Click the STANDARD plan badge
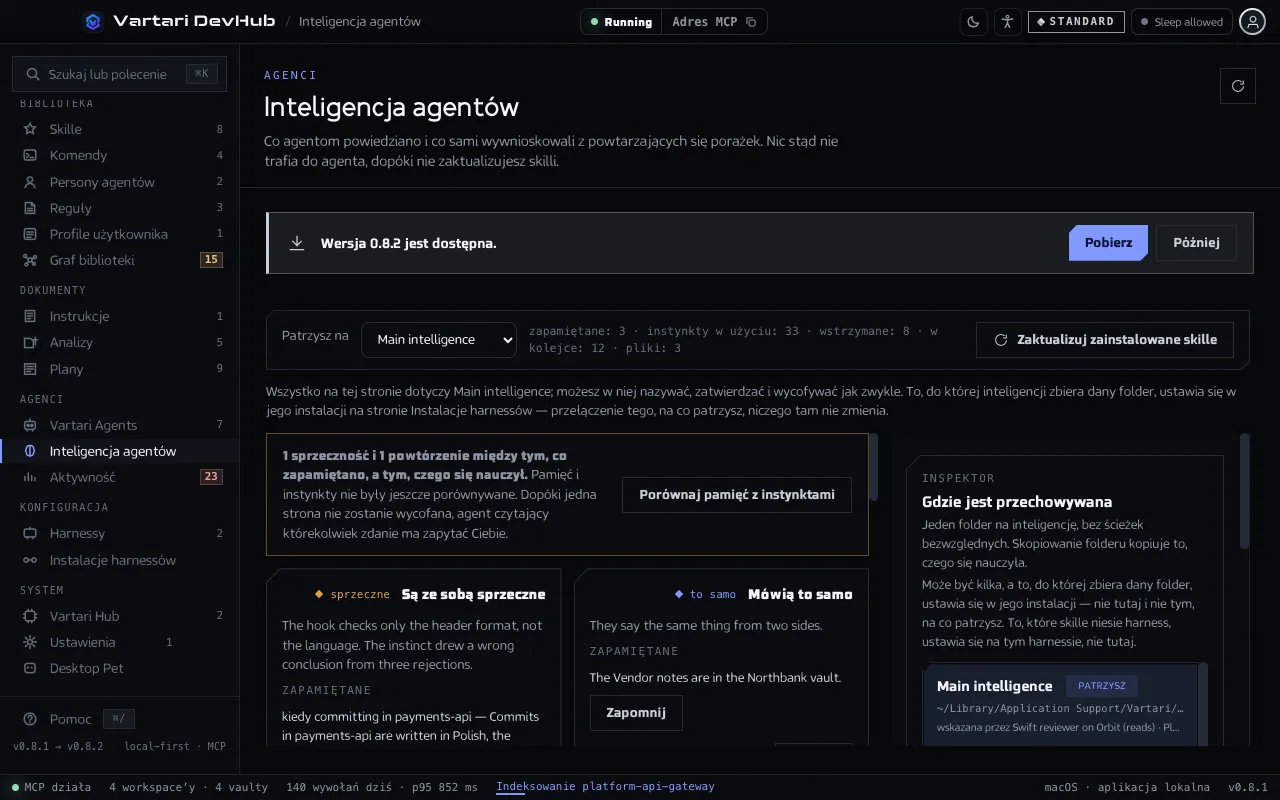The width and height of the screenshot is (1280, 800). coord(1076,22)
